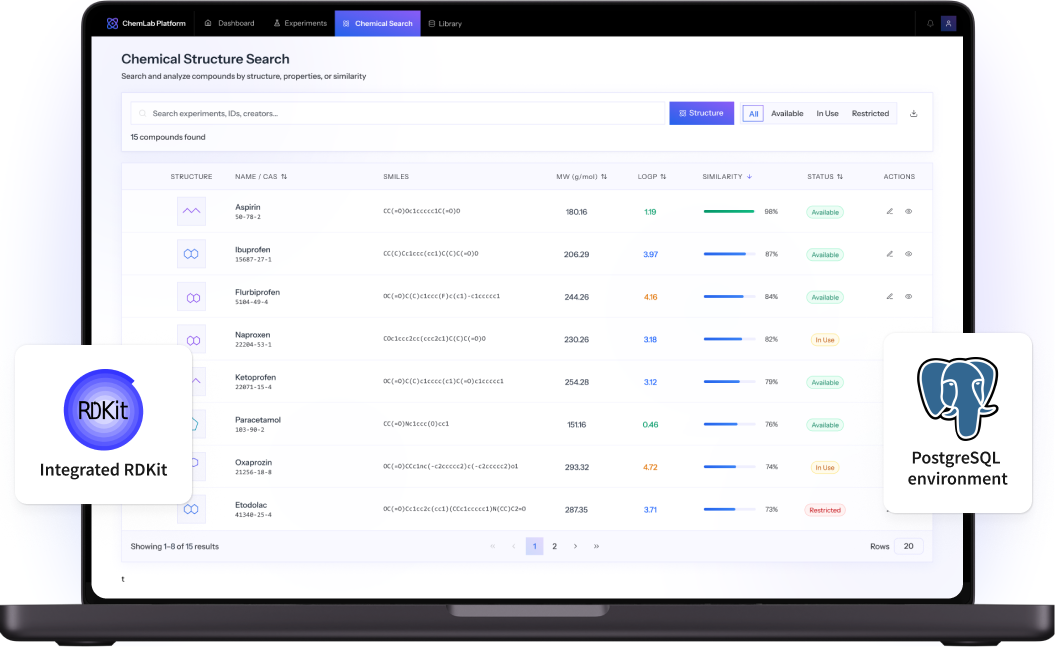Filter compounds by Restricted status
The width and height of the screenshot is (1055, 647).
point(870,114)
